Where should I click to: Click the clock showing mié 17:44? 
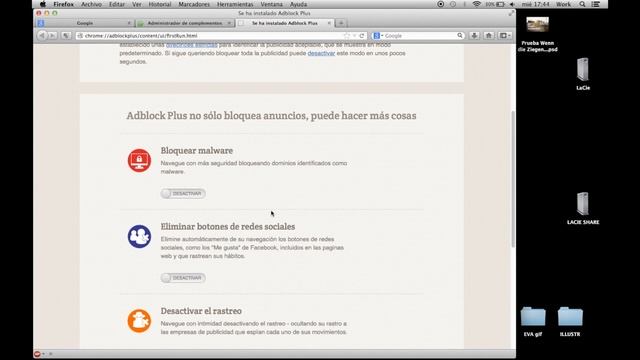[536, 4]
